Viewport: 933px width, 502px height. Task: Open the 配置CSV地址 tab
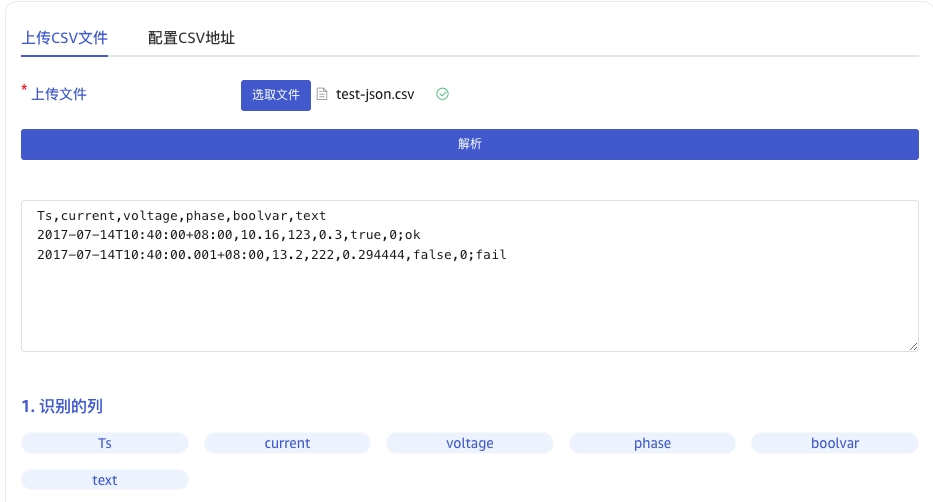(x=191, y=38)
